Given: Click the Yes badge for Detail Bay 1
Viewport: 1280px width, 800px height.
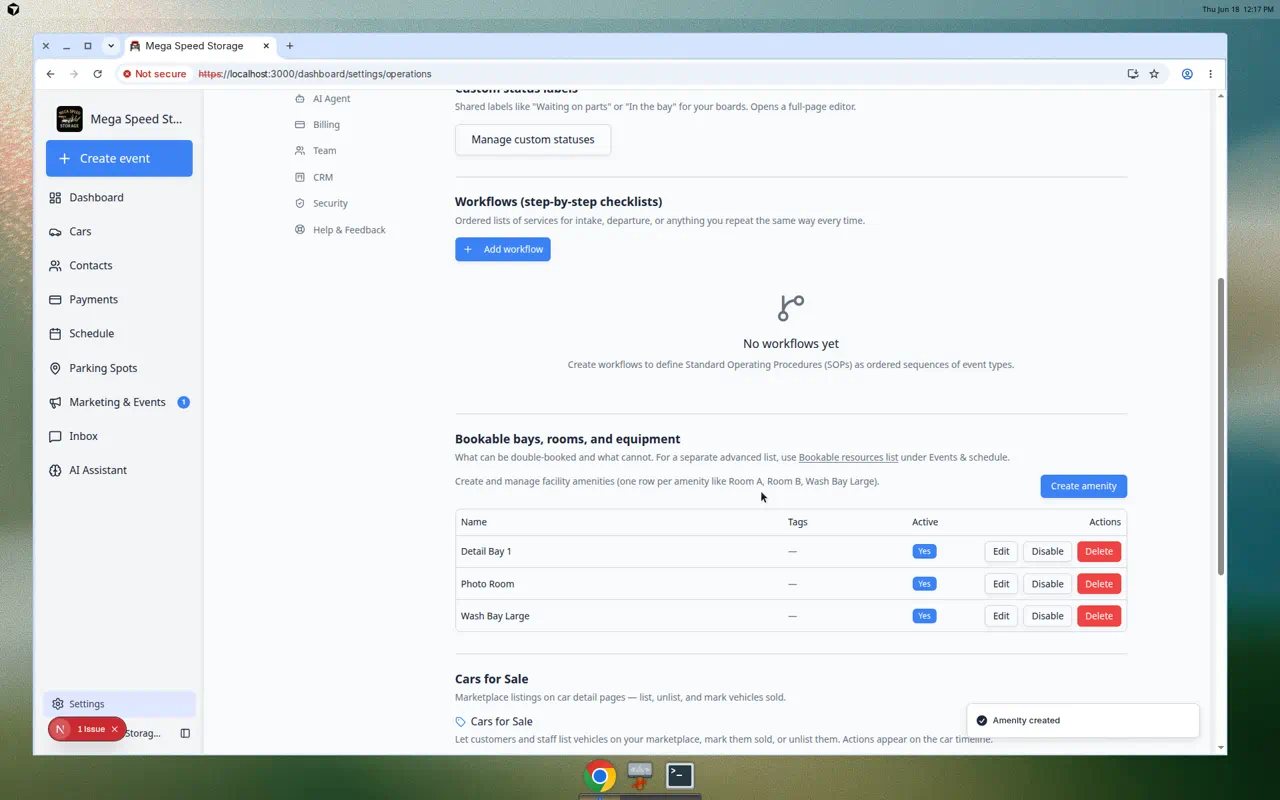Looking at the screenshot, I should click(x=924, y=551).
